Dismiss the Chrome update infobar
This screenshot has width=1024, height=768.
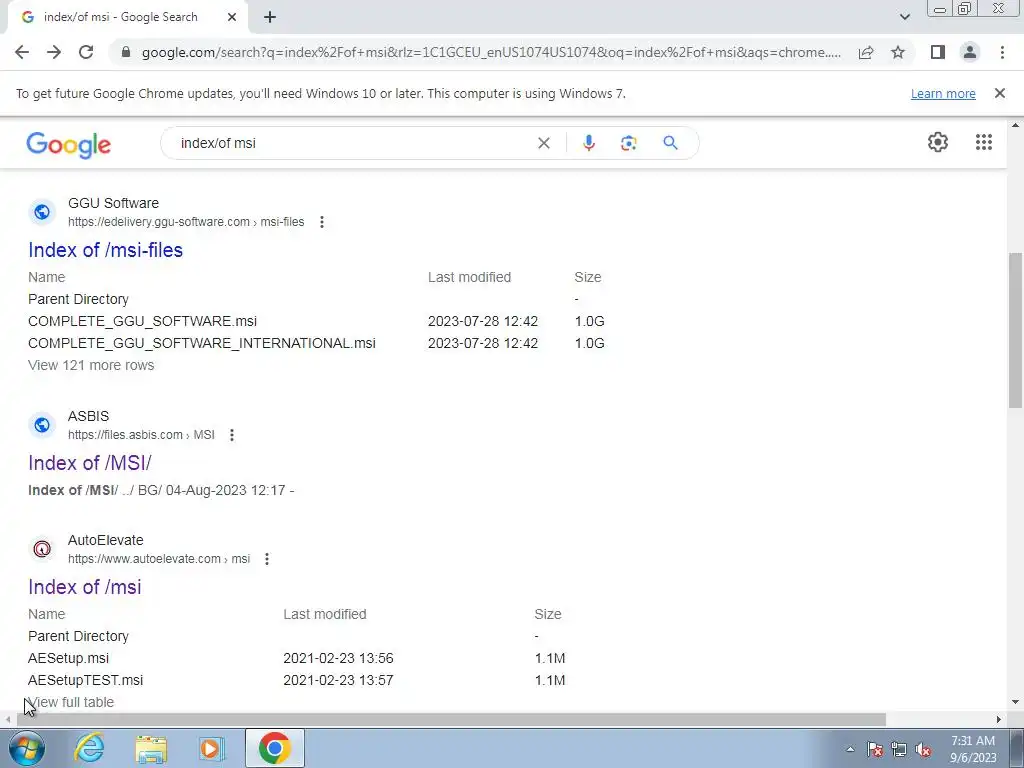(x=999, y=93)
